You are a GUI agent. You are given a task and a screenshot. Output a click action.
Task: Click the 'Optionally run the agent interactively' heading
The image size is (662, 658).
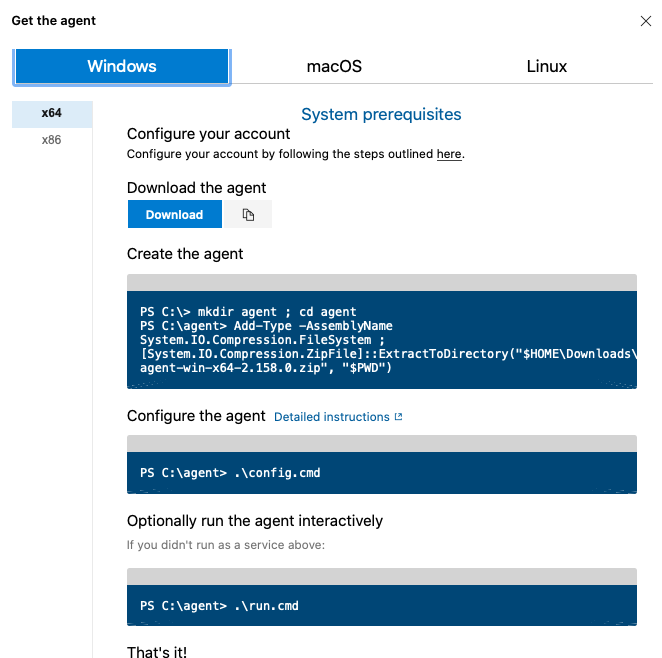(x=255, y=521)
